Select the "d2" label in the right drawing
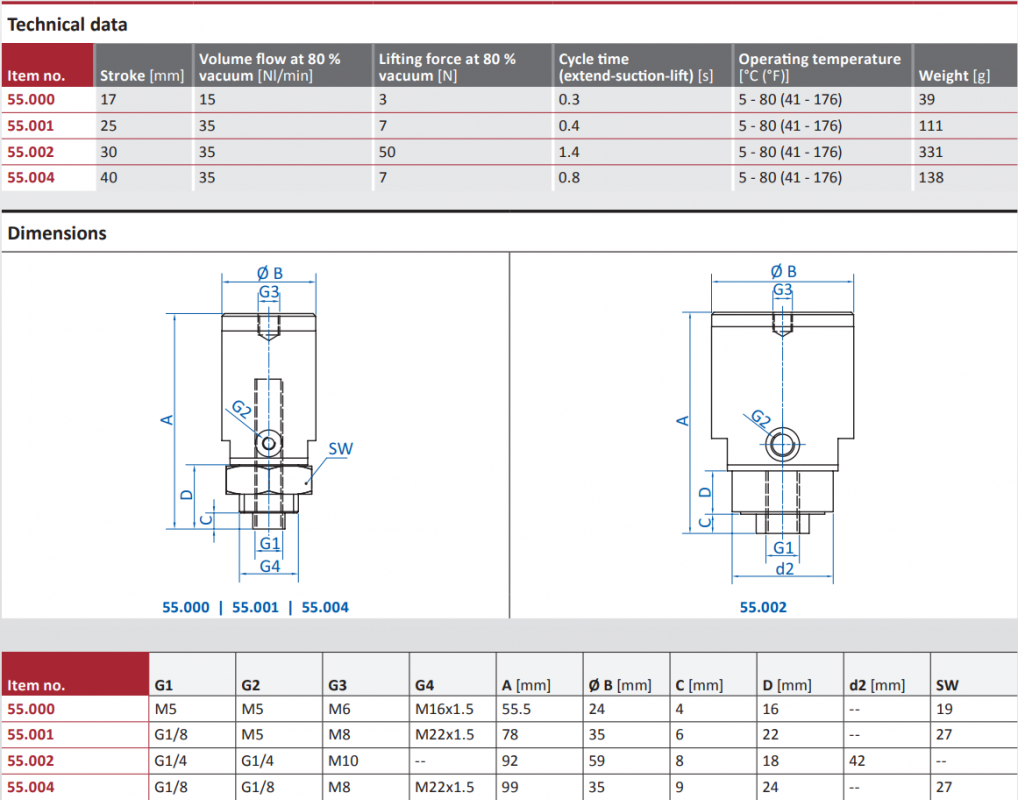 [x=784, y=569]
